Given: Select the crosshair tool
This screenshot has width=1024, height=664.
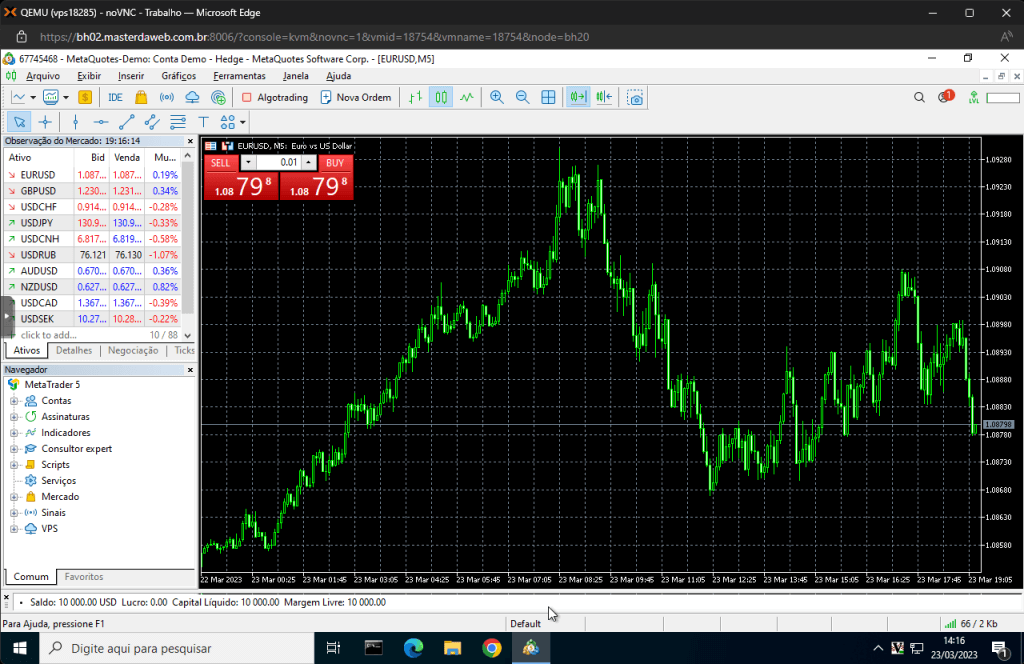Looking at the screenshot, I should (45, 122).
